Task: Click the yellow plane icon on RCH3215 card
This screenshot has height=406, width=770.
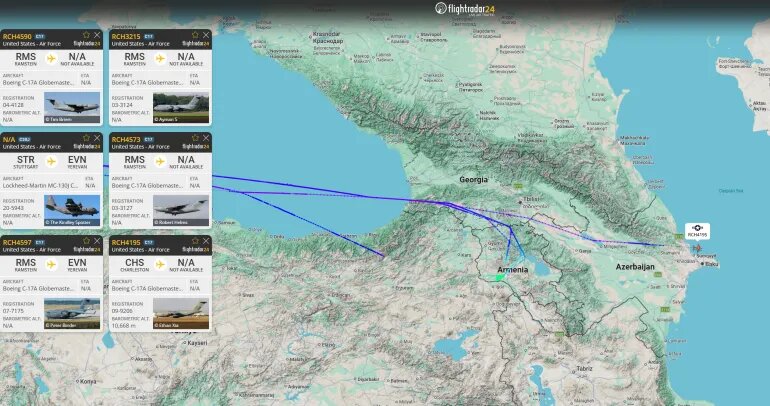Action: pyautogui.click(x=160, y=59)
